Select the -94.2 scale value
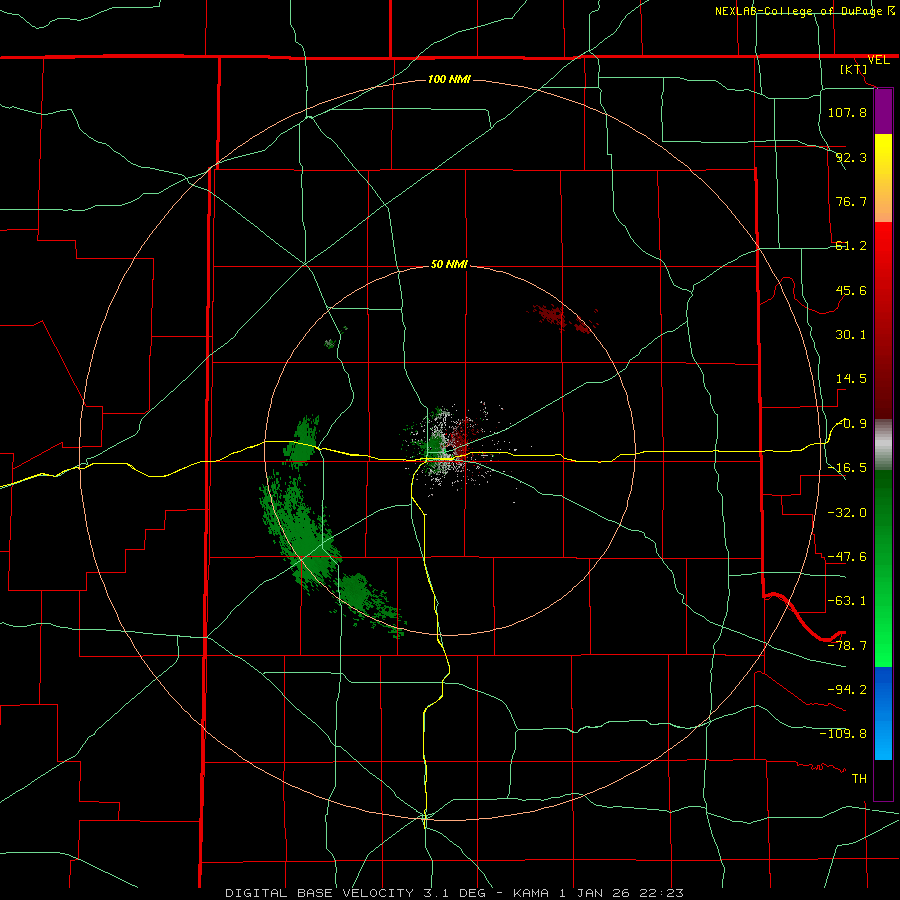Viewport: 900px width, 900px height. click(847, 689)
